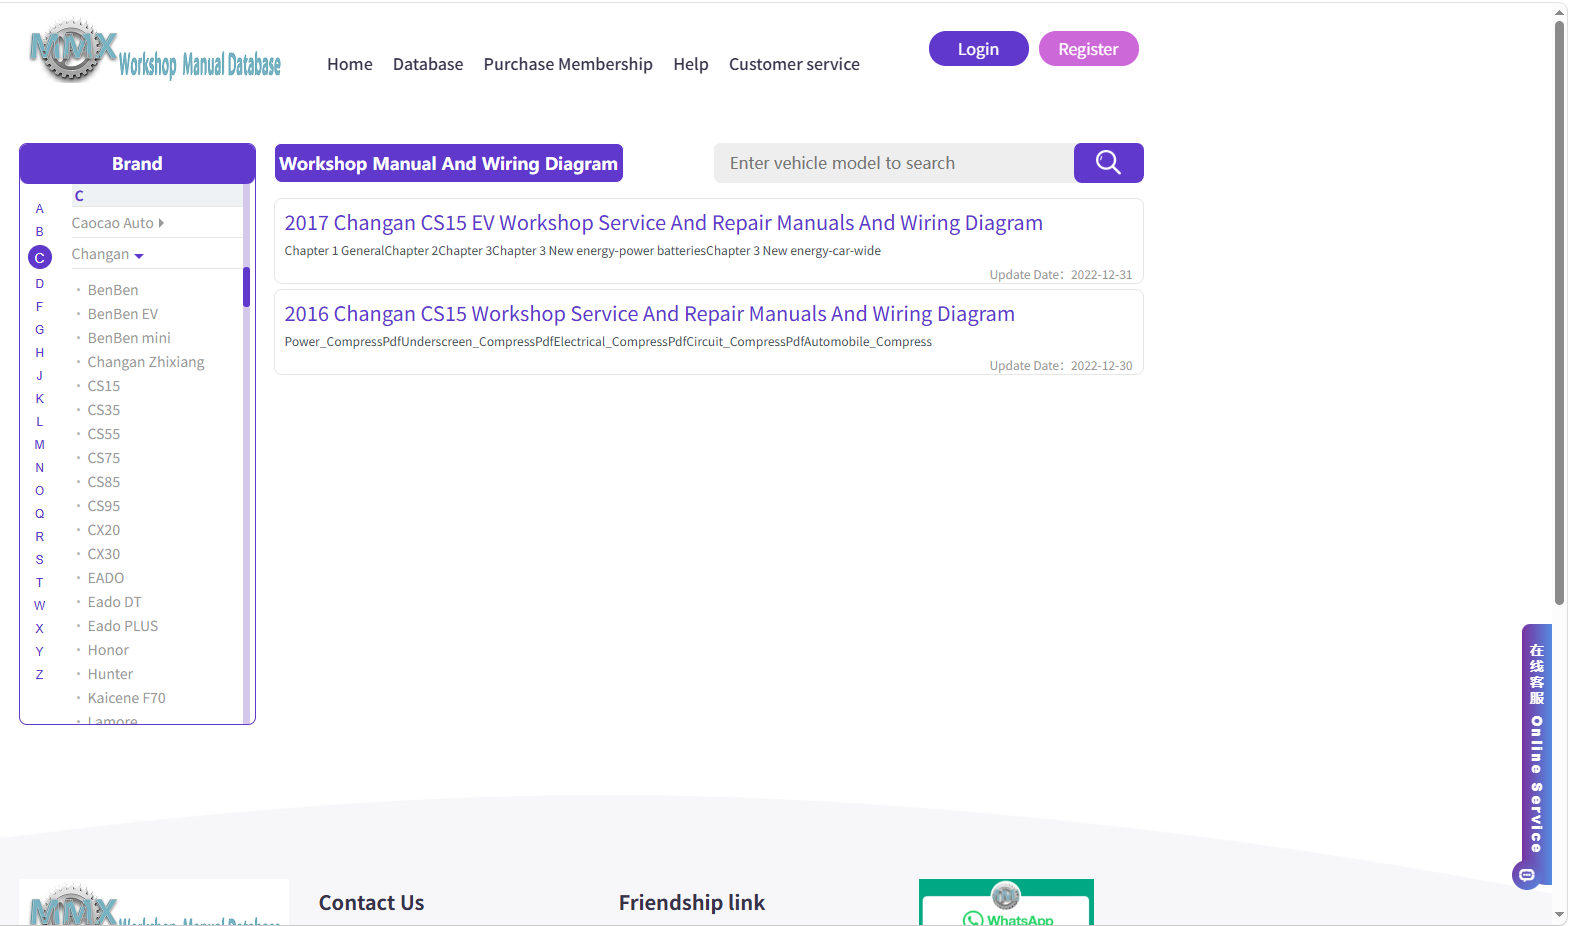Image resolution: width=1571 pixels, height=926 pixels.
Task: Open the CS75 model
Action: (104, 458)
